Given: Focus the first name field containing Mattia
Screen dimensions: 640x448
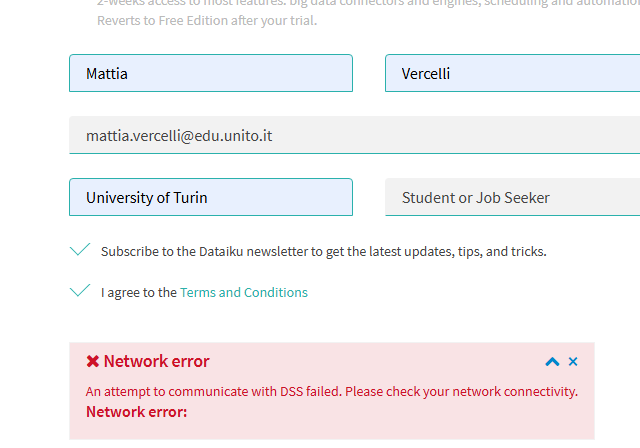Looking at the screenshot, I should tap(211, 73).
